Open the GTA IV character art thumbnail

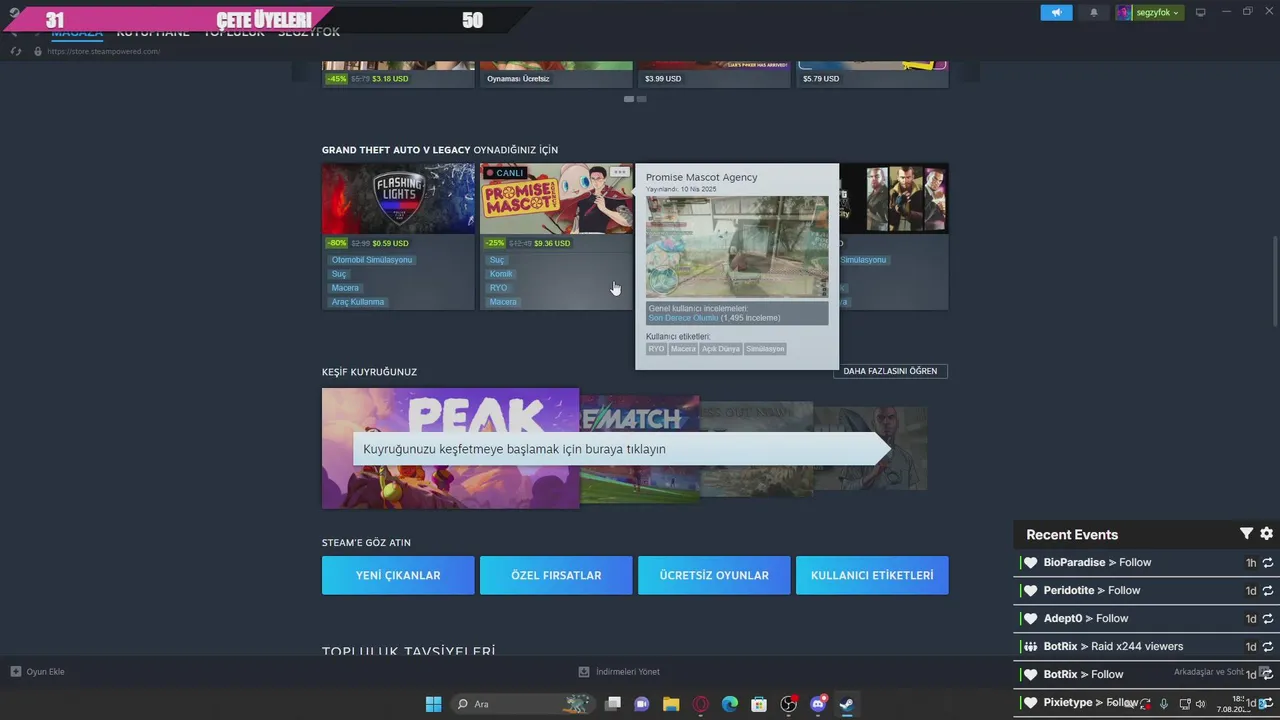[x=894, y=199]
